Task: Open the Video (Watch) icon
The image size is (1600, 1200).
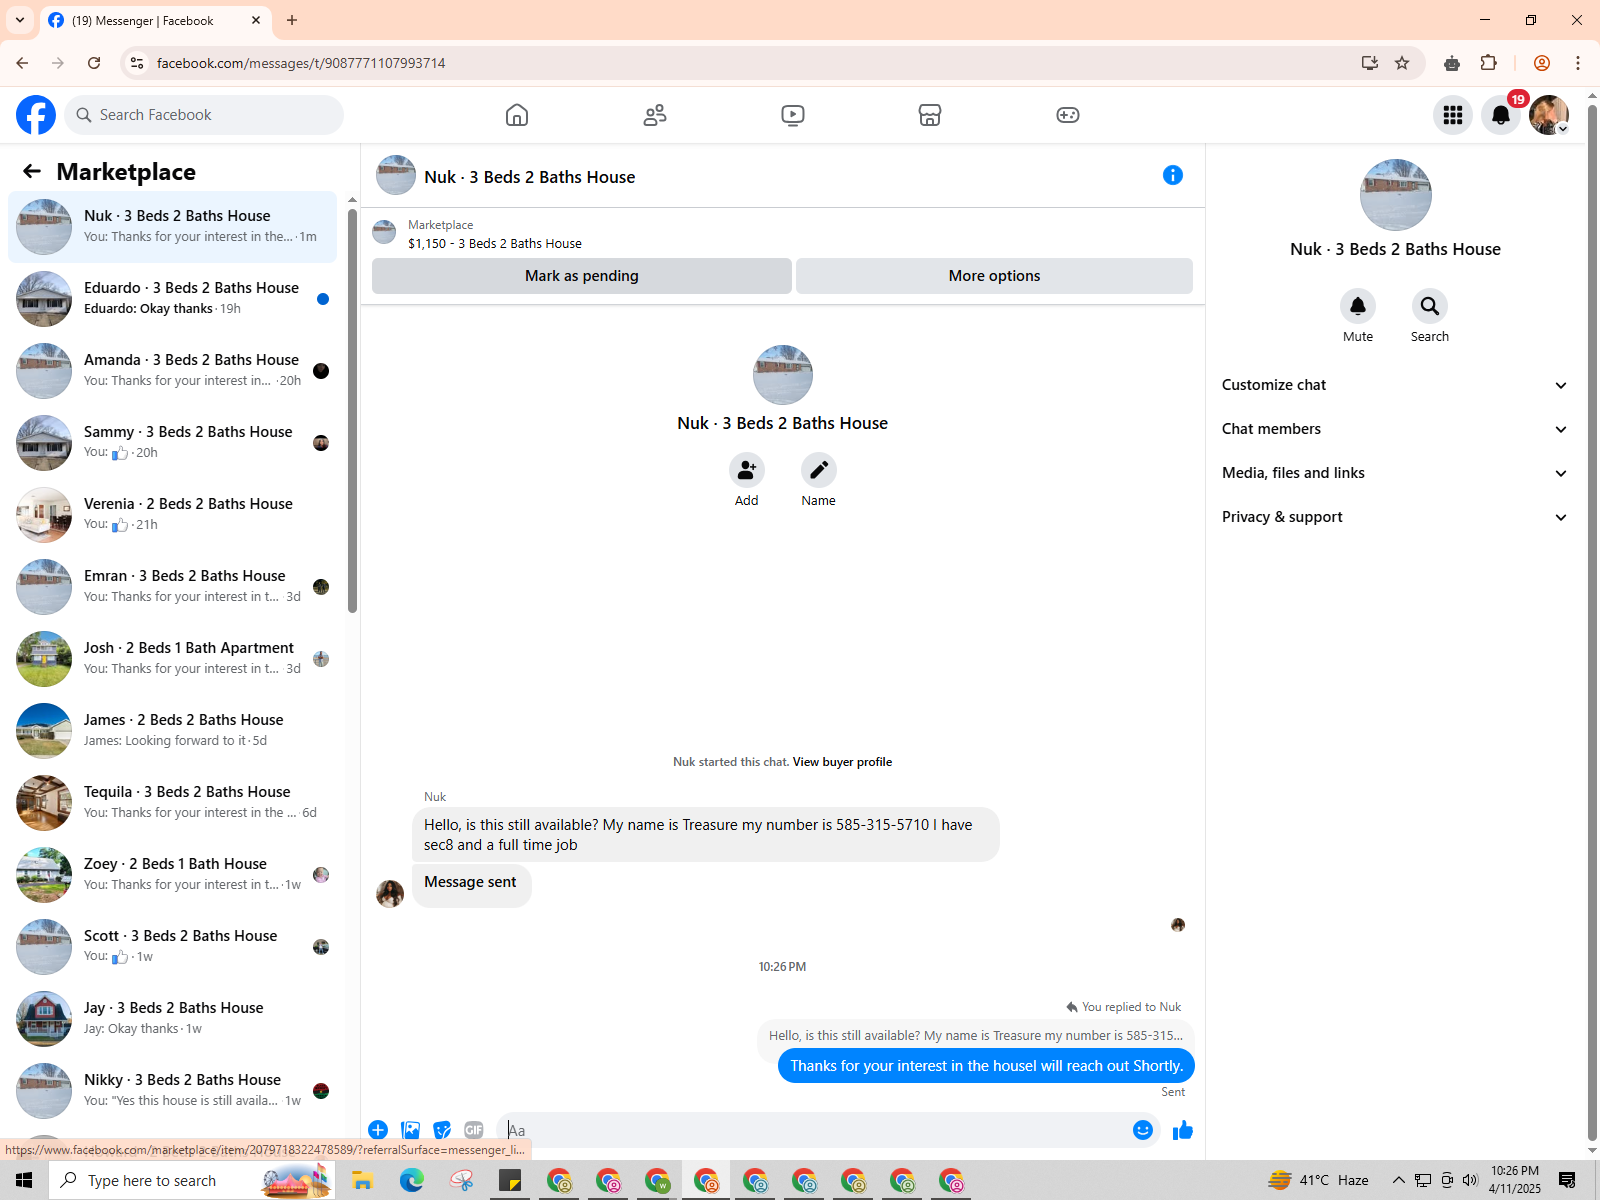Action: click(x=793, y=115)
